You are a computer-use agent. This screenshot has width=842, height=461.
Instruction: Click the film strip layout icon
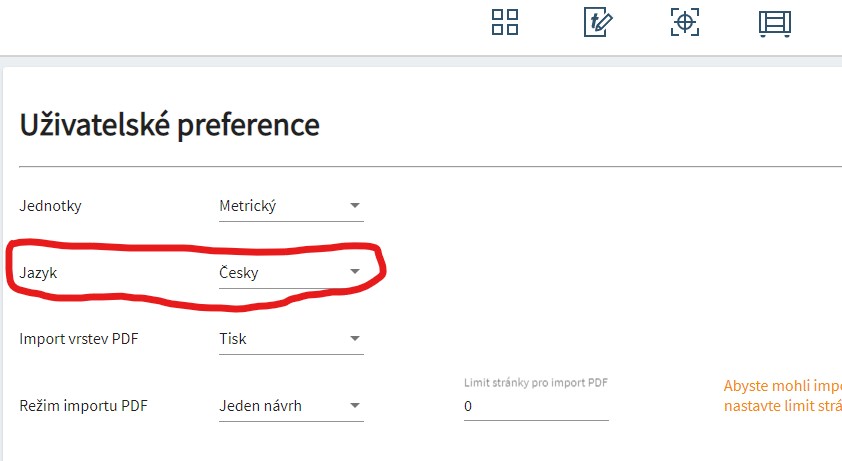click(x=774, y=22)
